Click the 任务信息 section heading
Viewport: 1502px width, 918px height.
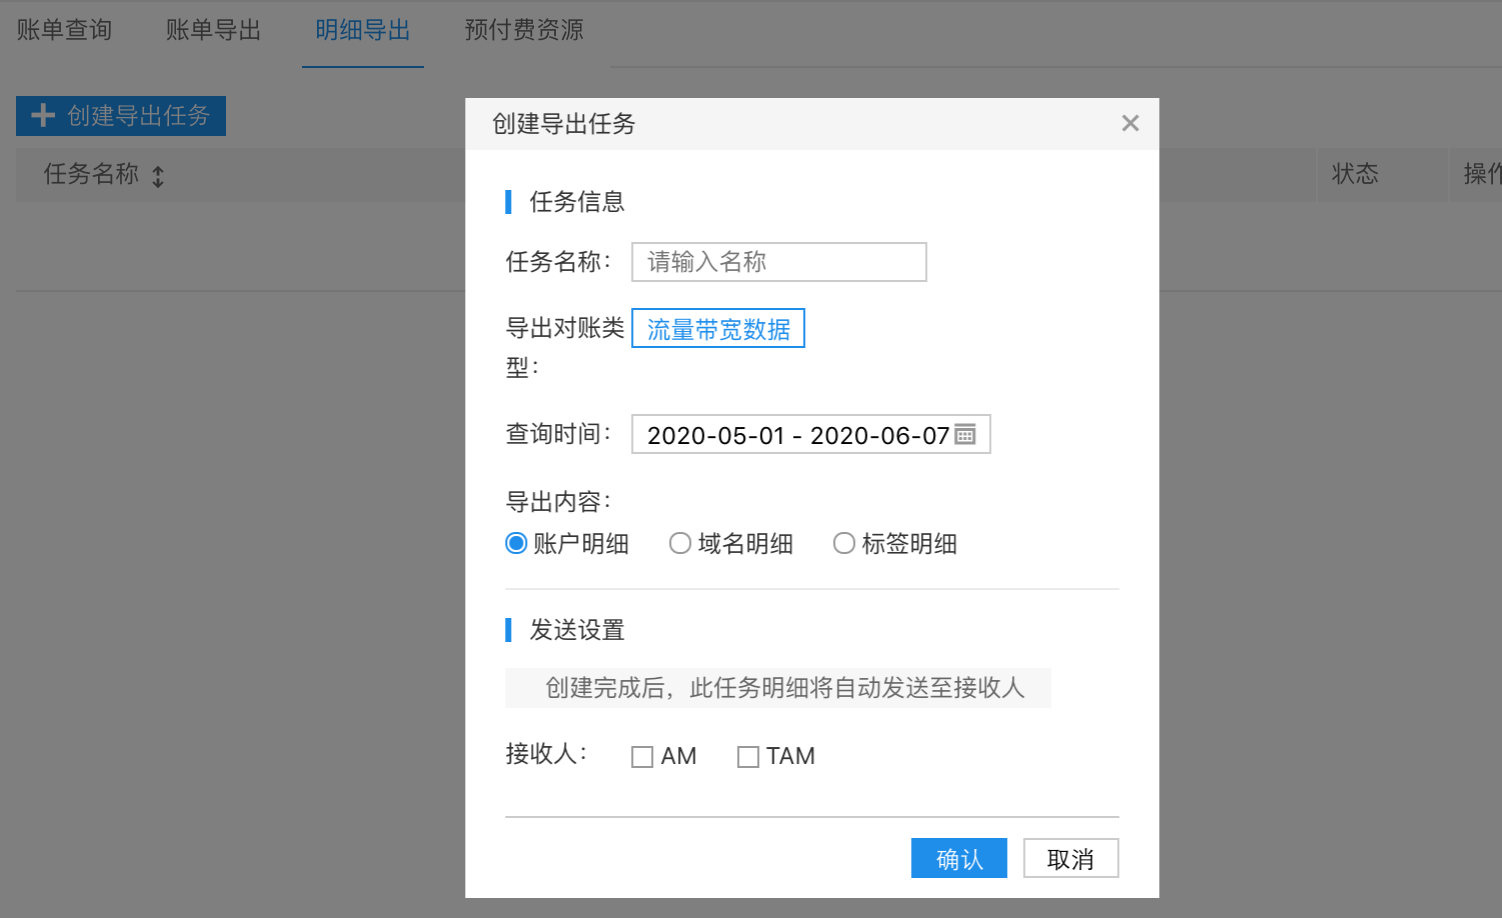(577, 202)
